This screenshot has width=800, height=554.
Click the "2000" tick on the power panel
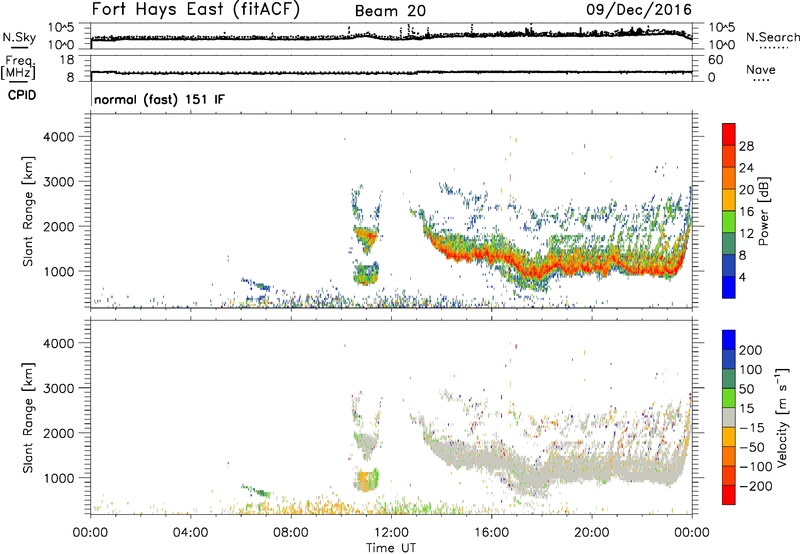(58, 226)
